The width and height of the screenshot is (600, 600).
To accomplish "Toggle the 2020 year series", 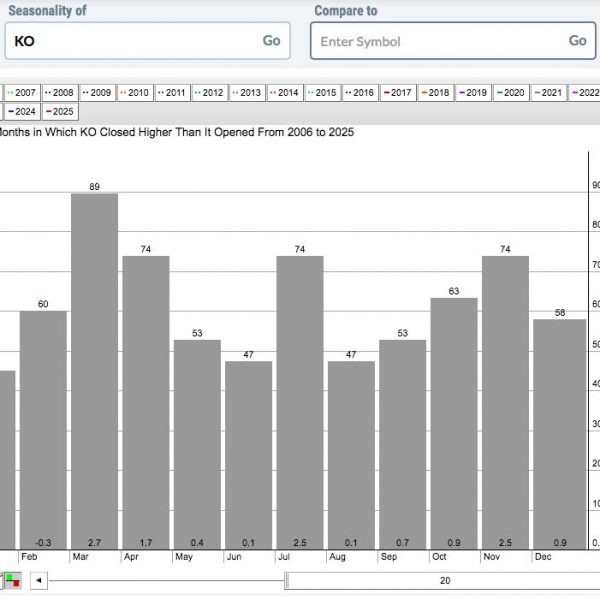I will click(511, 93).
